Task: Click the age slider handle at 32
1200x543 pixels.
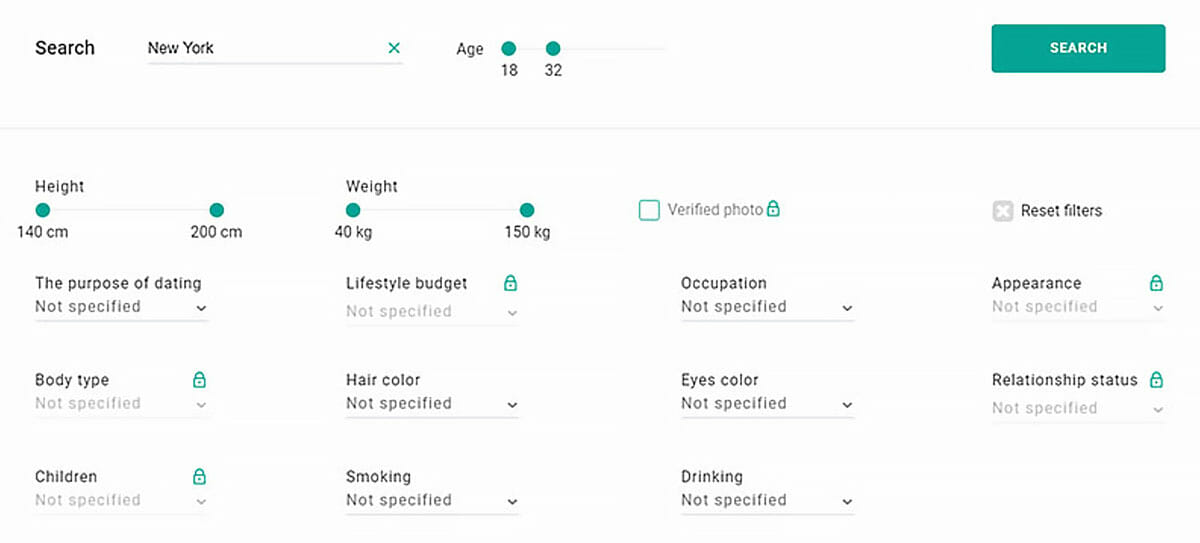Action: pyautogui.click(x=553, y=48)
